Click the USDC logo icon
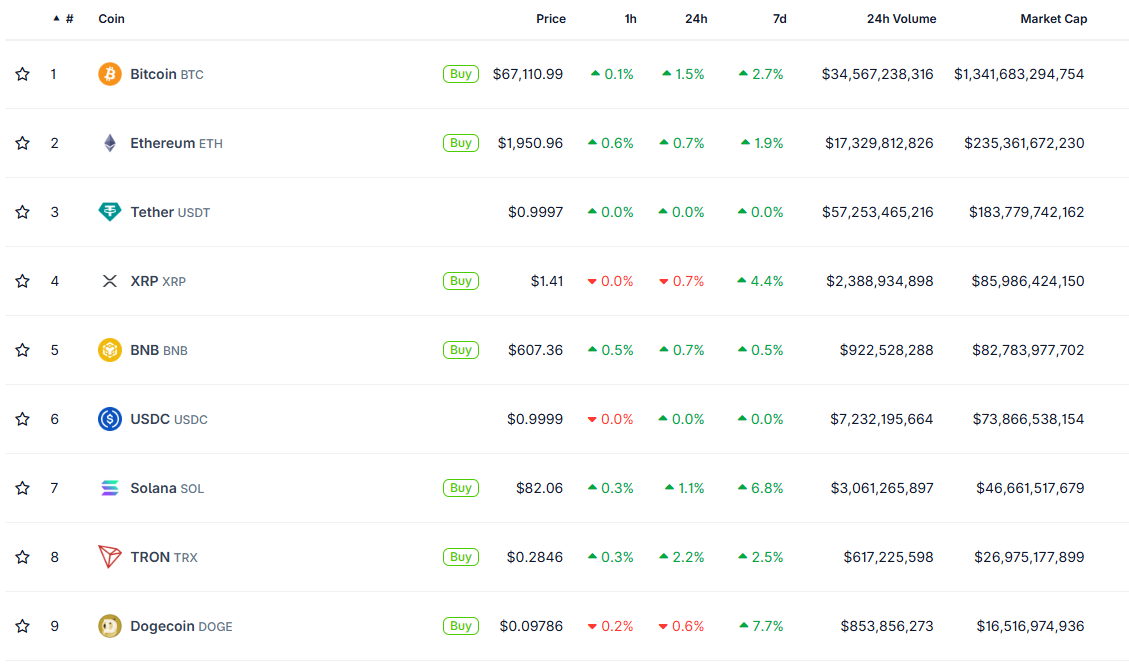 coord(110,419)
